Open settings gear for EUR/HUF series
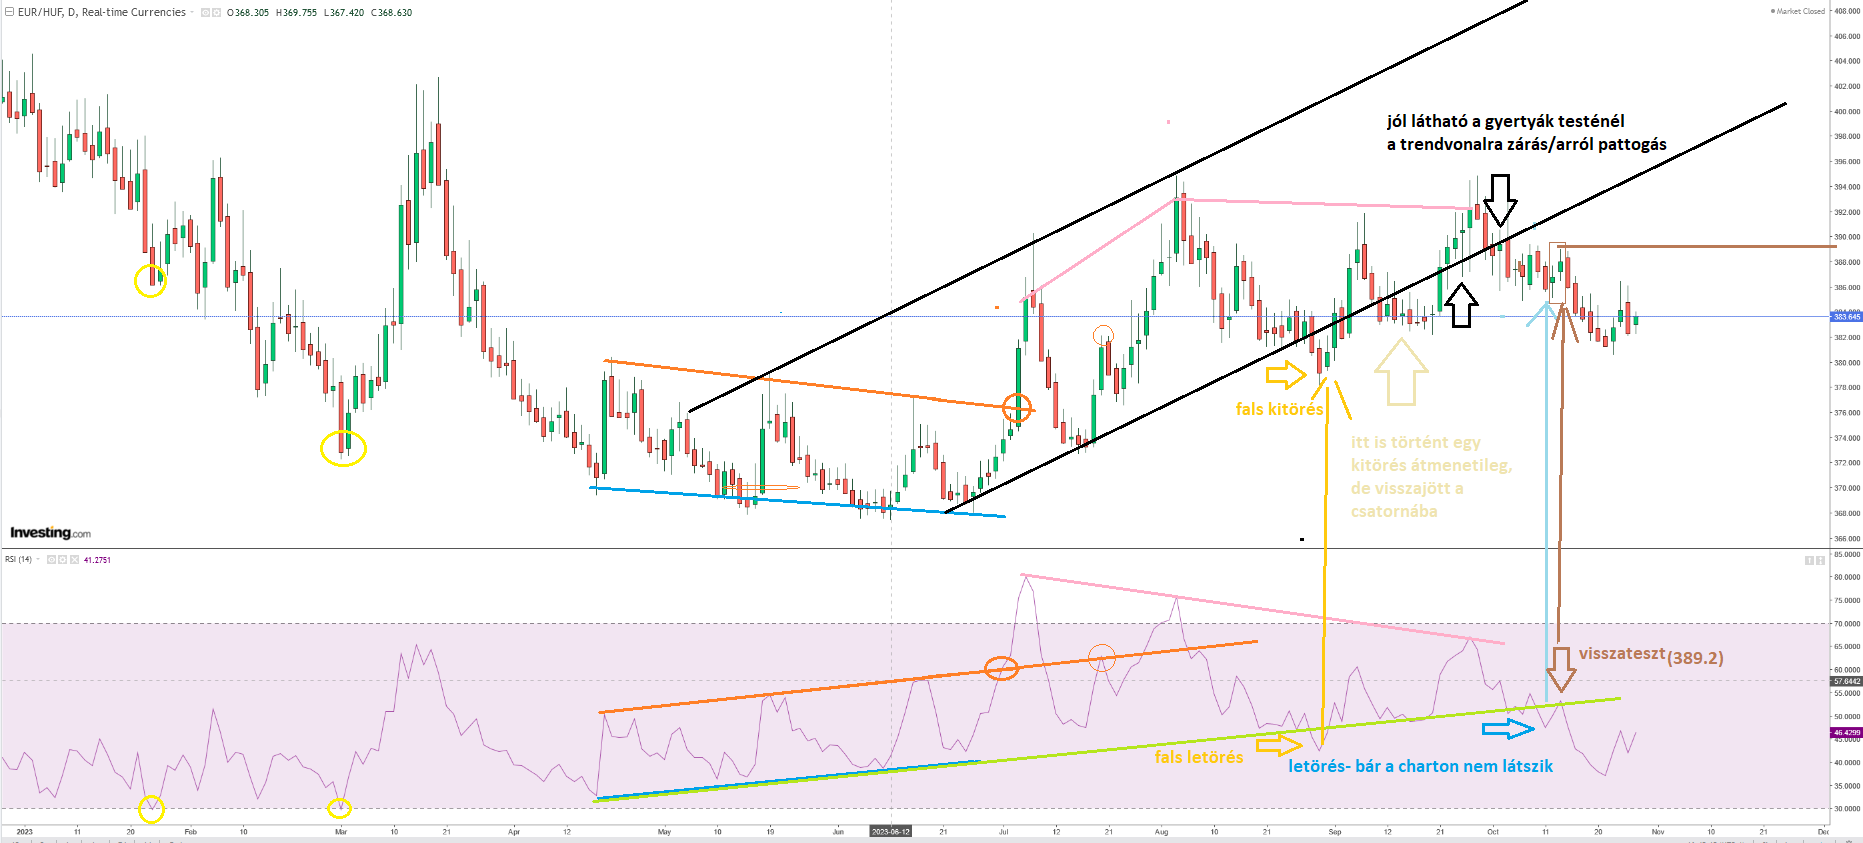This screenshot has width=1863, height=843. 216,13
